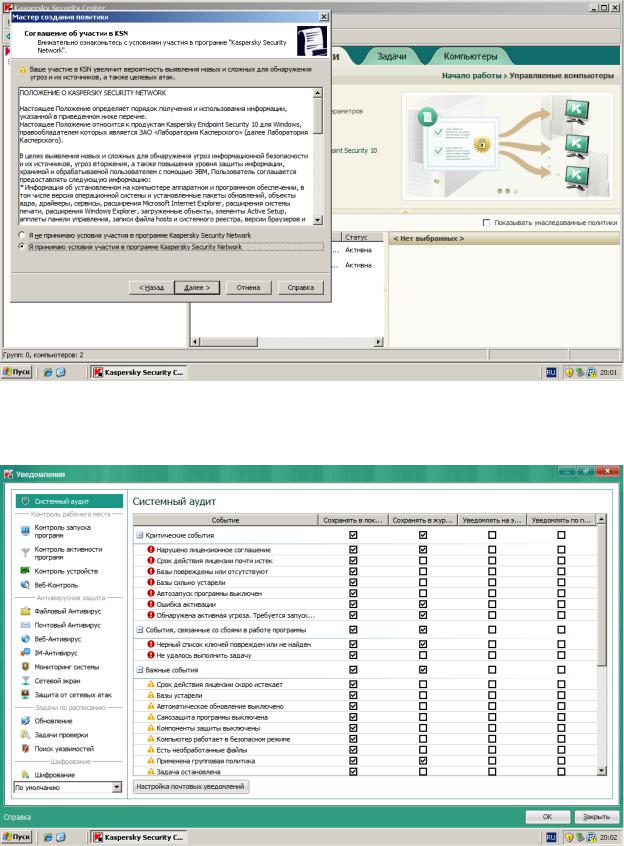The height and width of the screenshot is (846, 624).
Task: Click the 'Управляемые компьютеры' breadcrumb text
Action: [561, 76]
